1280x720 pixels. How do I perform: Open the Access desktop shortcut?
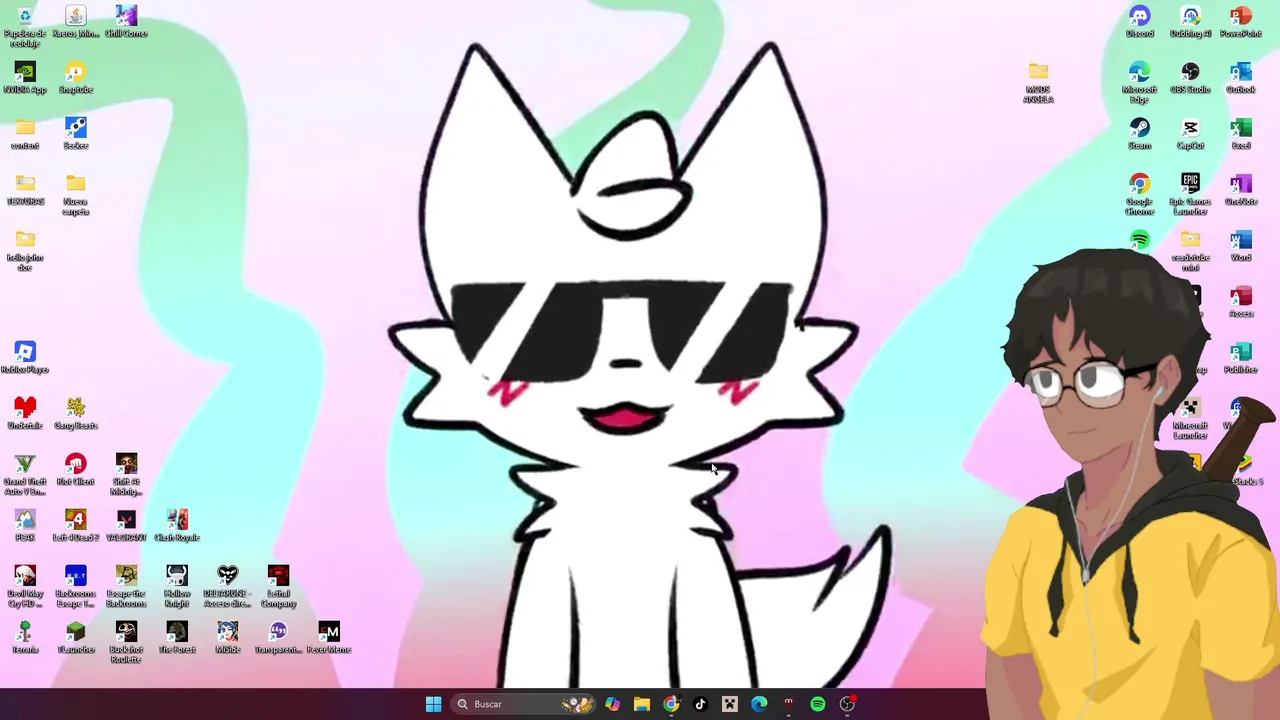pos(1241,302)
